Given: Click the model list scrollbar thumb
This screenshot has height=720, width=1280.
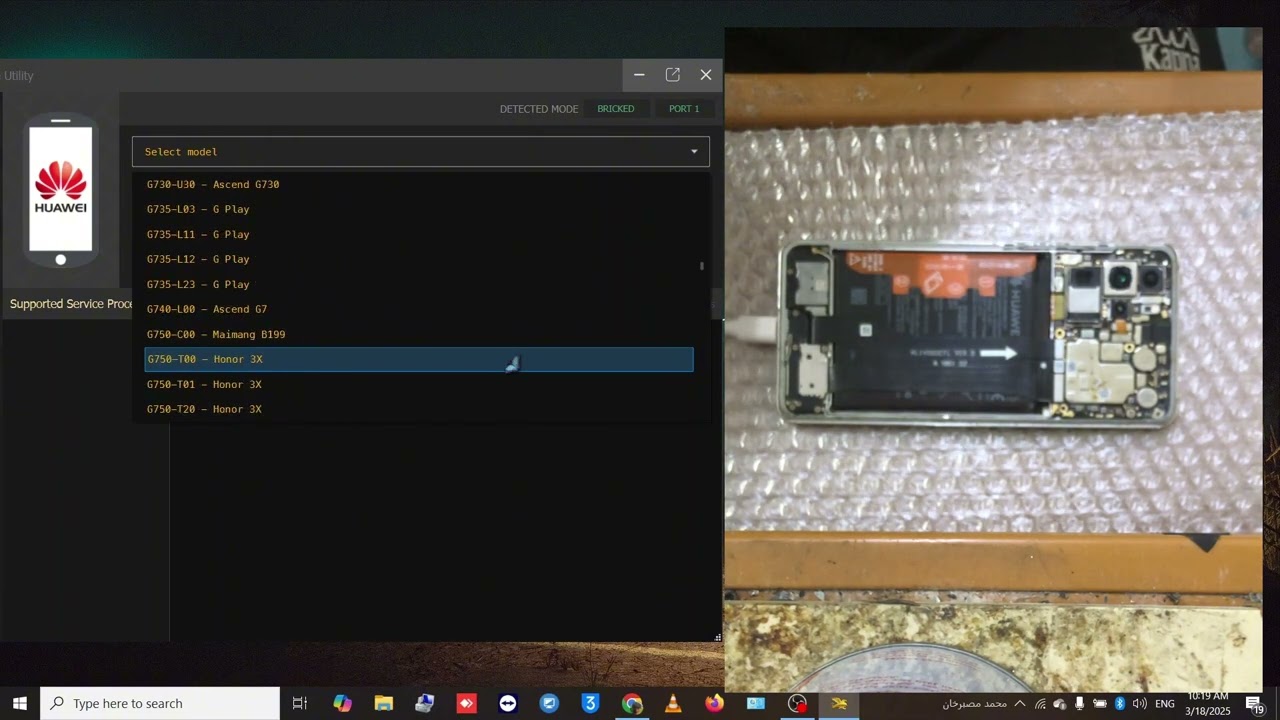Looking at the screenshot, I should 702,266.
